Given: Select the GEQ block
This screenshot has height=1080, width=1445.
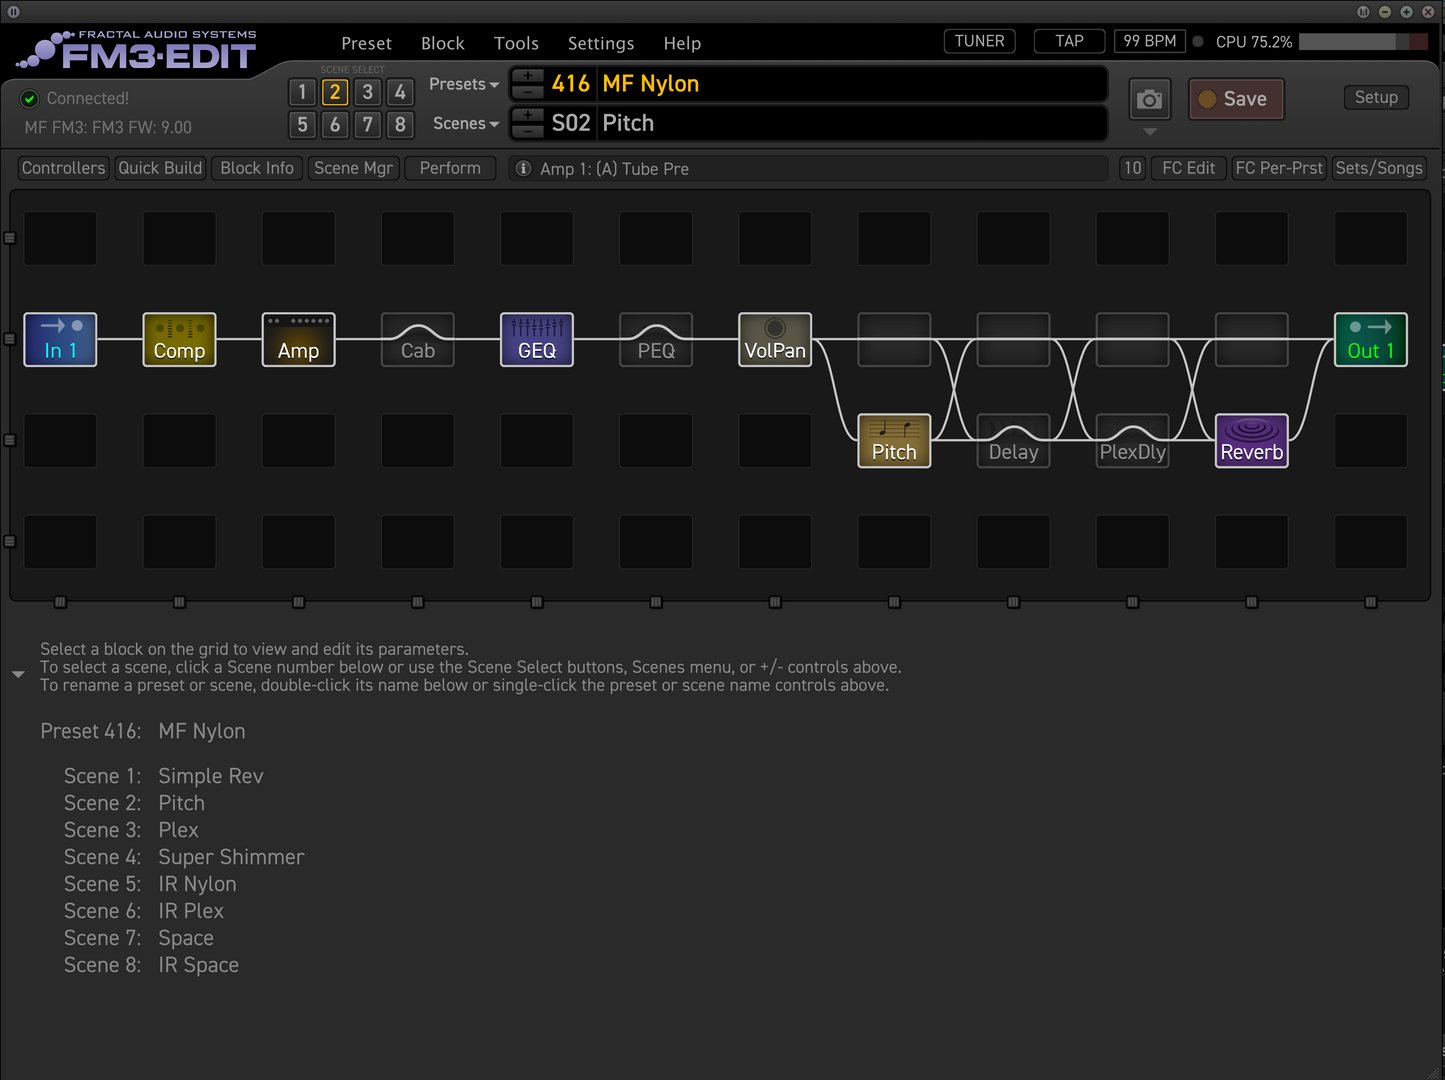Looking at the screenshot, I should coord(537,340).
